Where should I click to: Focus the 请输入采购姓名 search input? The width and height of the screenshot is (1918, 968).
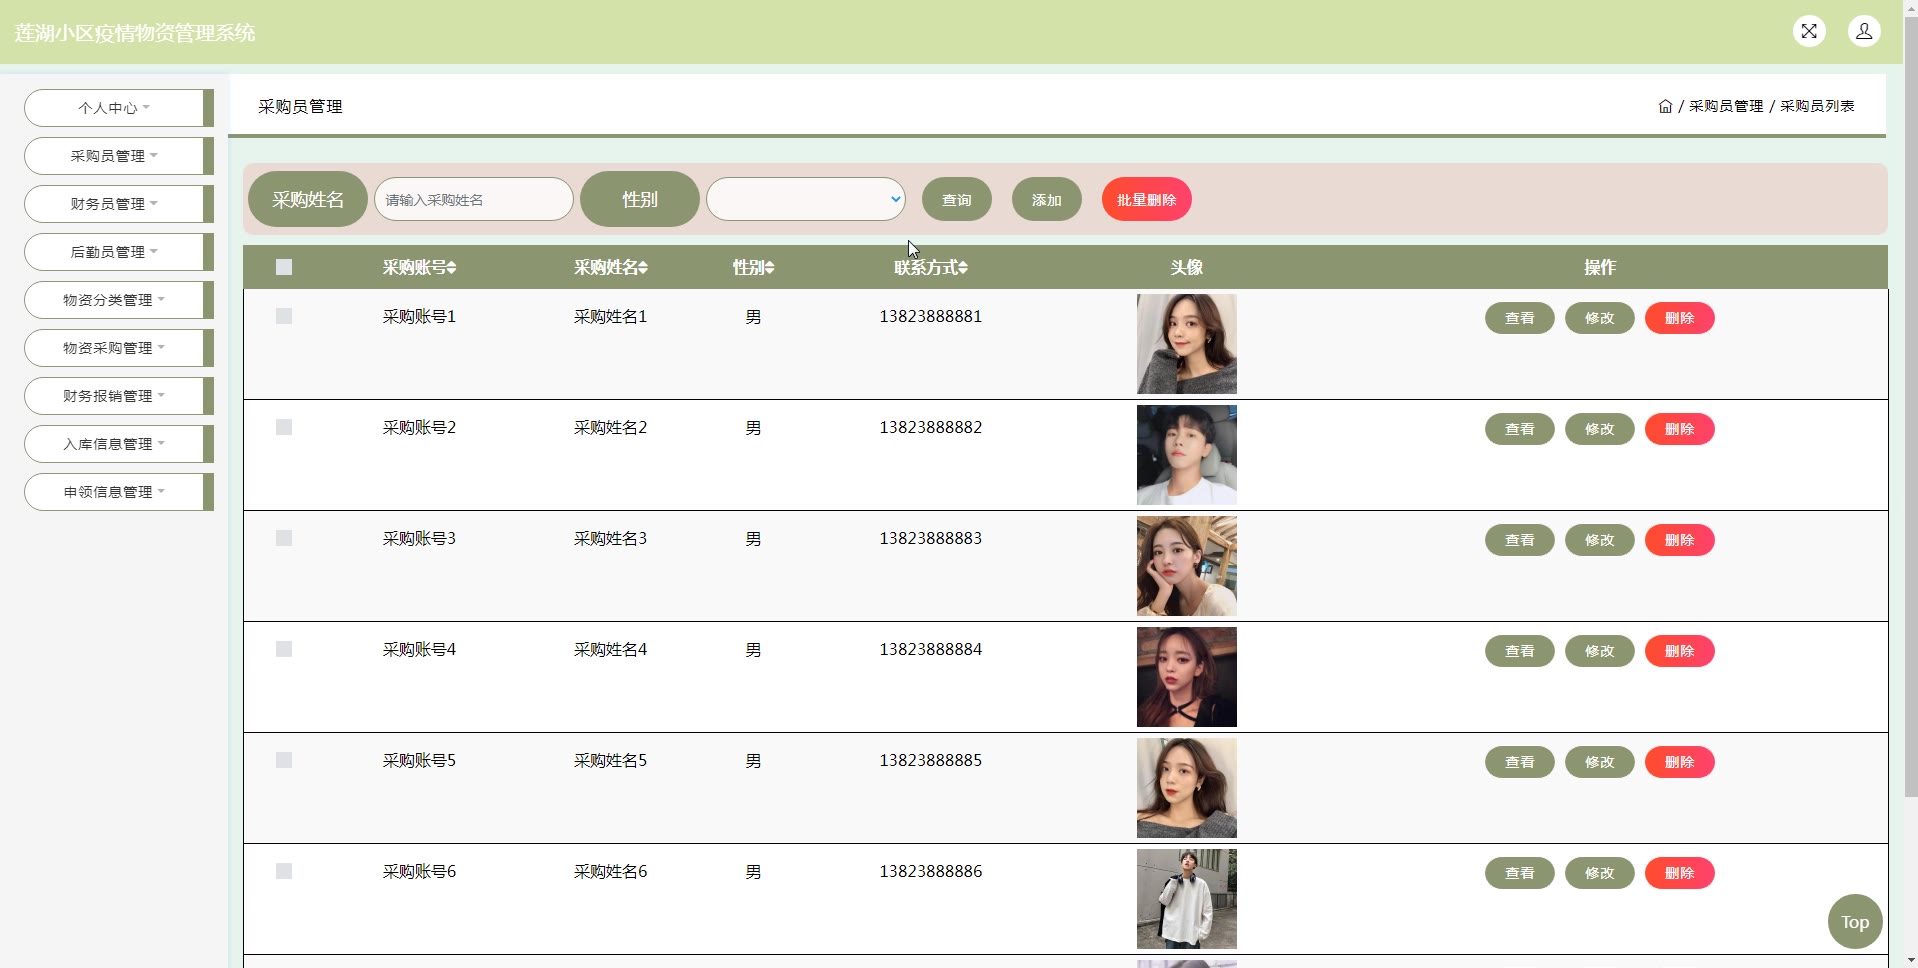(x=474, y=199)
